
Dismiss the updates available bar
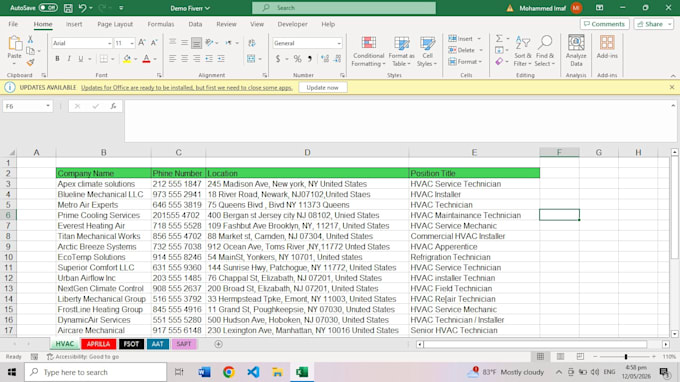(672, 87)
